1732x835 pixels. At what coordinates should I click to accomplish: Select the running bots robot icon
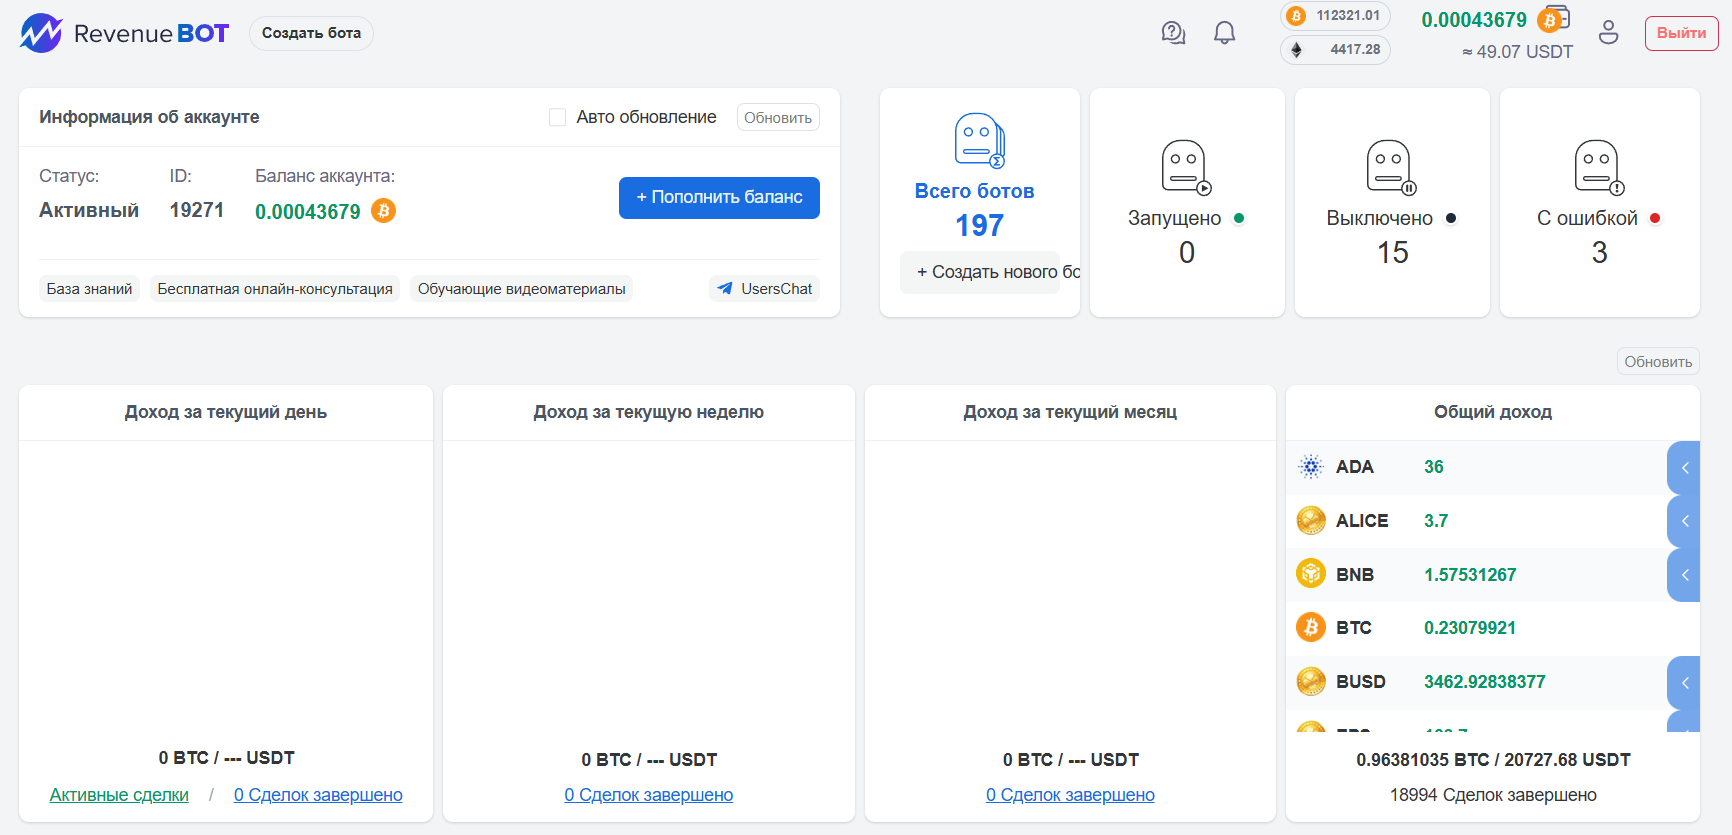coord(1186,167)
